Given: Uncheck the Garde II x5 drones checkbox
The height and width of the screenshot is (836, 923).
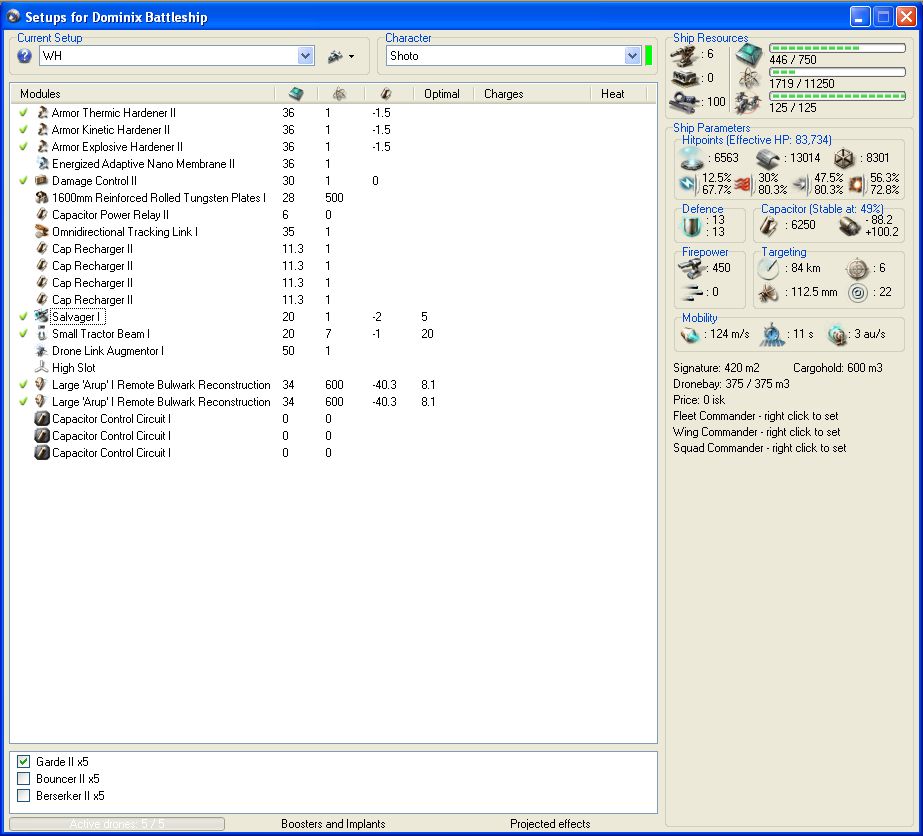Looking at the screenshot, I should (x=24, y=761).
